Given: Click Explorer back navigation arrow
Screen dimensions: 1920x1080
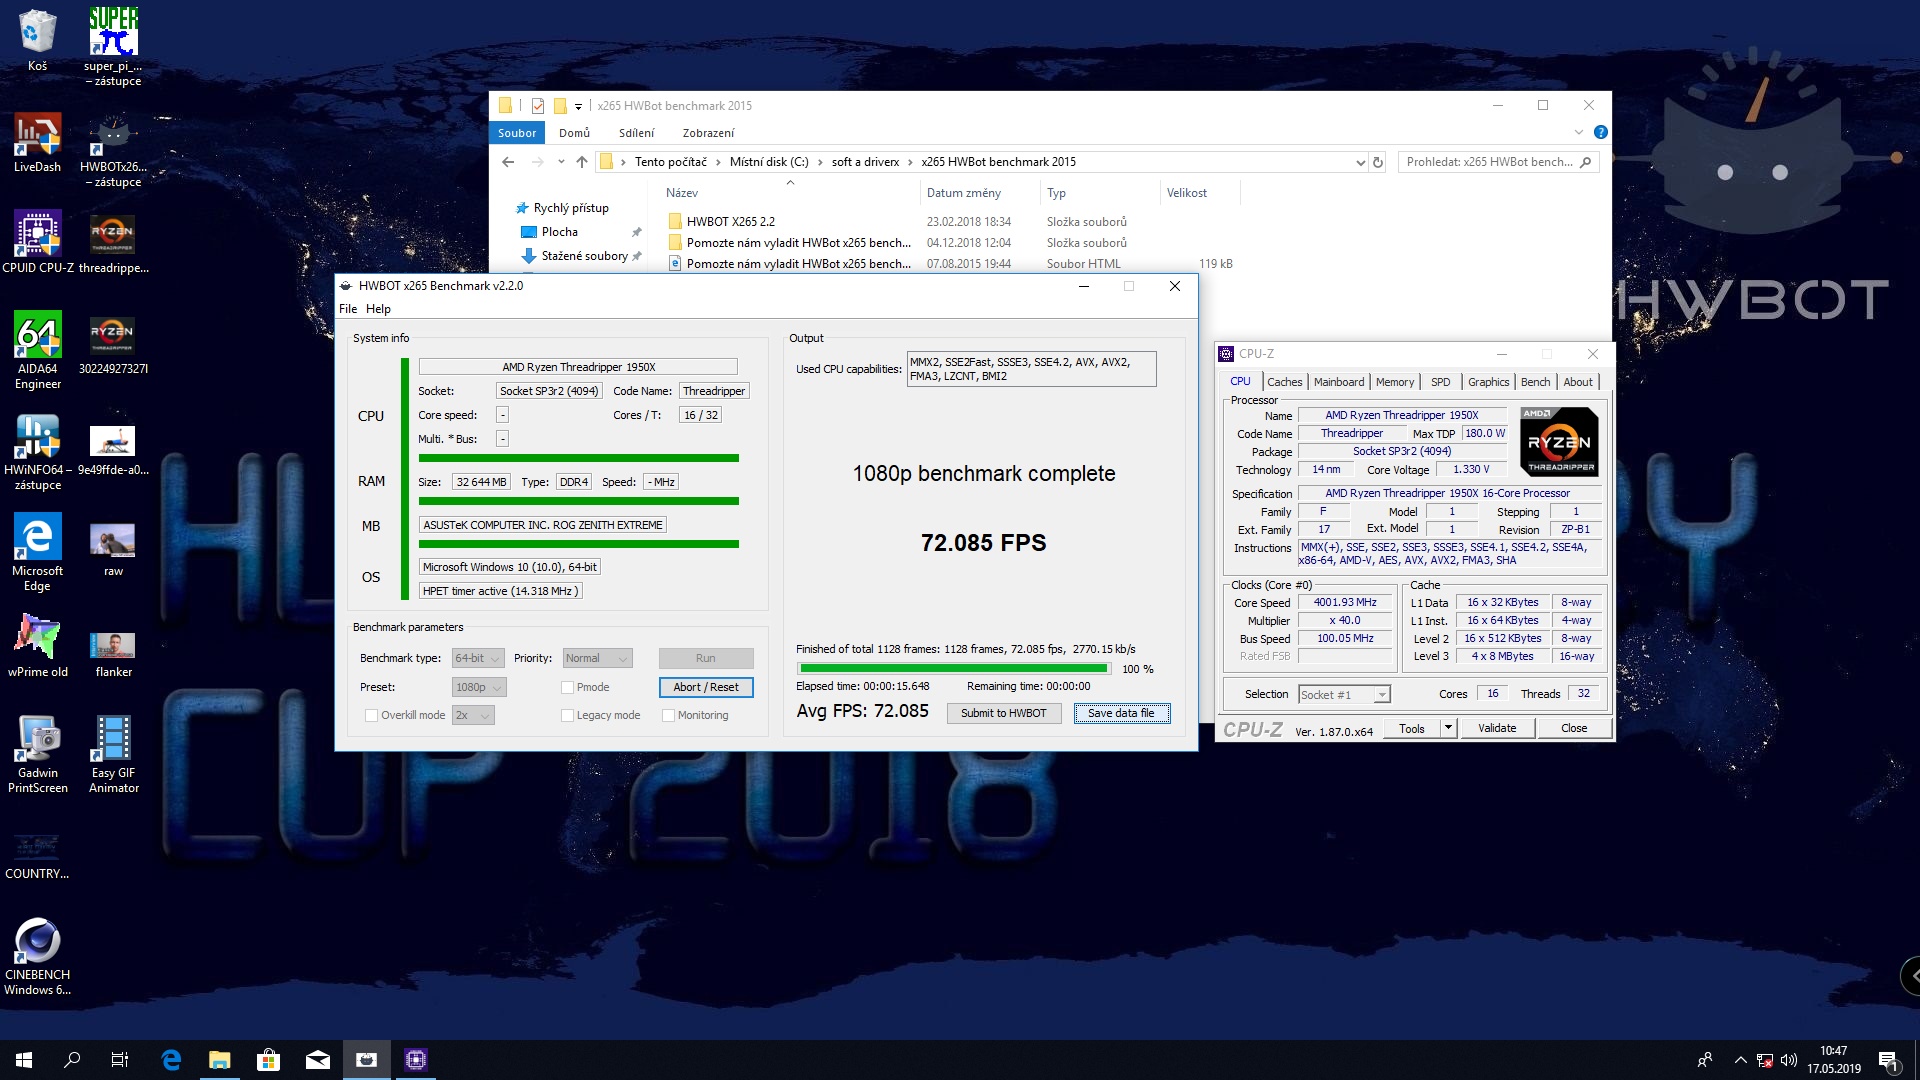Looking at the screenshot, I should coord(508,162).
